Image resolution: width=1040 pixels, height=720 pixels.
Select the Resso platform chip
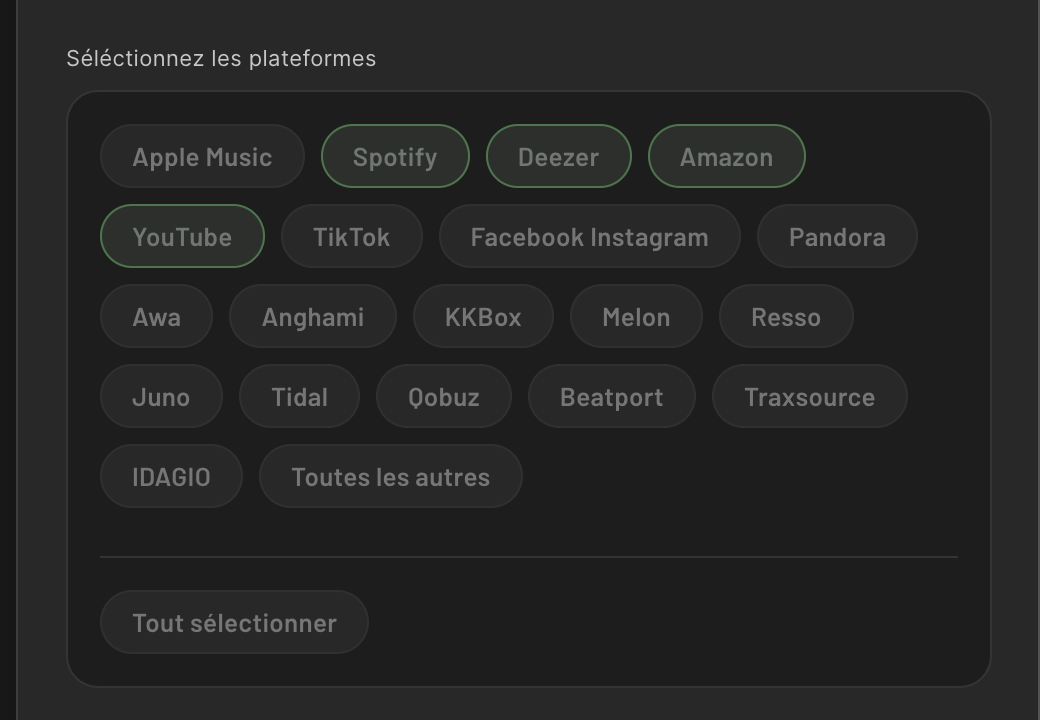click(x=786, y=317)
